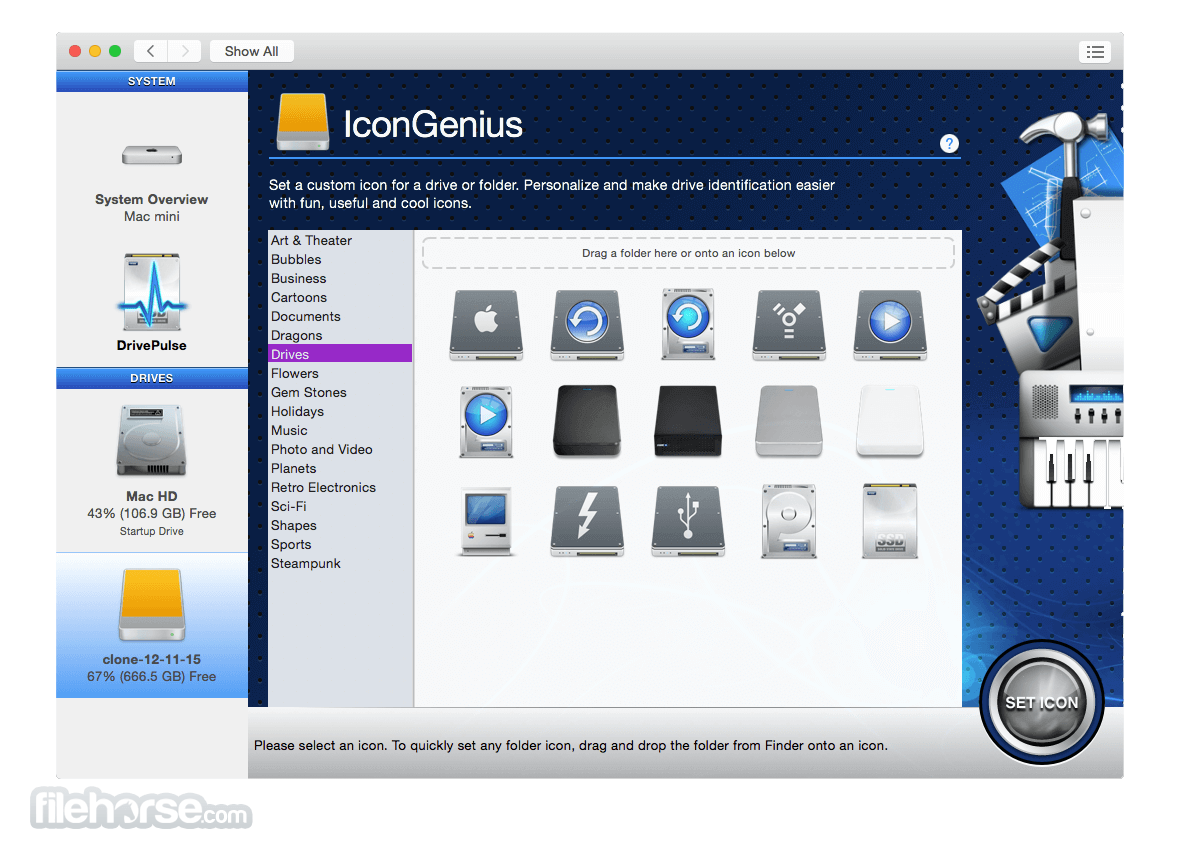Toggle the list view icon in title bar
1180x859 pixels.
[x=1095, y=51]
